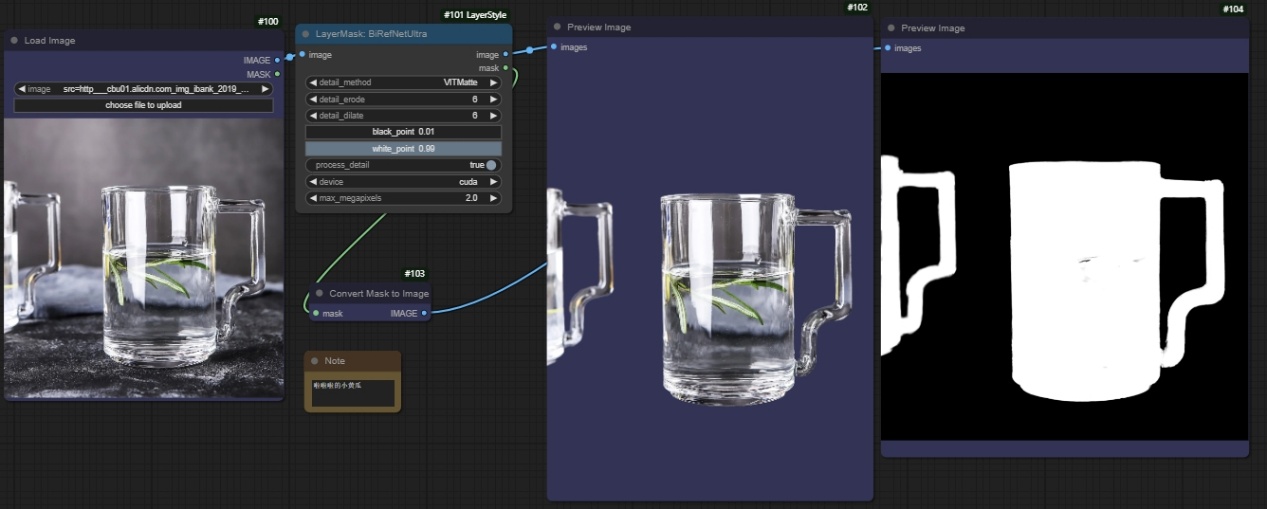
Task: Toggle the process_detail switch
Action: pos(491,165)
